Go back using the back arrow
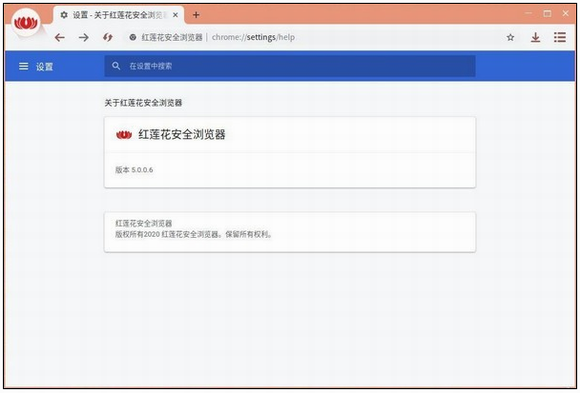This screenshot has height=393, width=580. click(x=60, y=37)
